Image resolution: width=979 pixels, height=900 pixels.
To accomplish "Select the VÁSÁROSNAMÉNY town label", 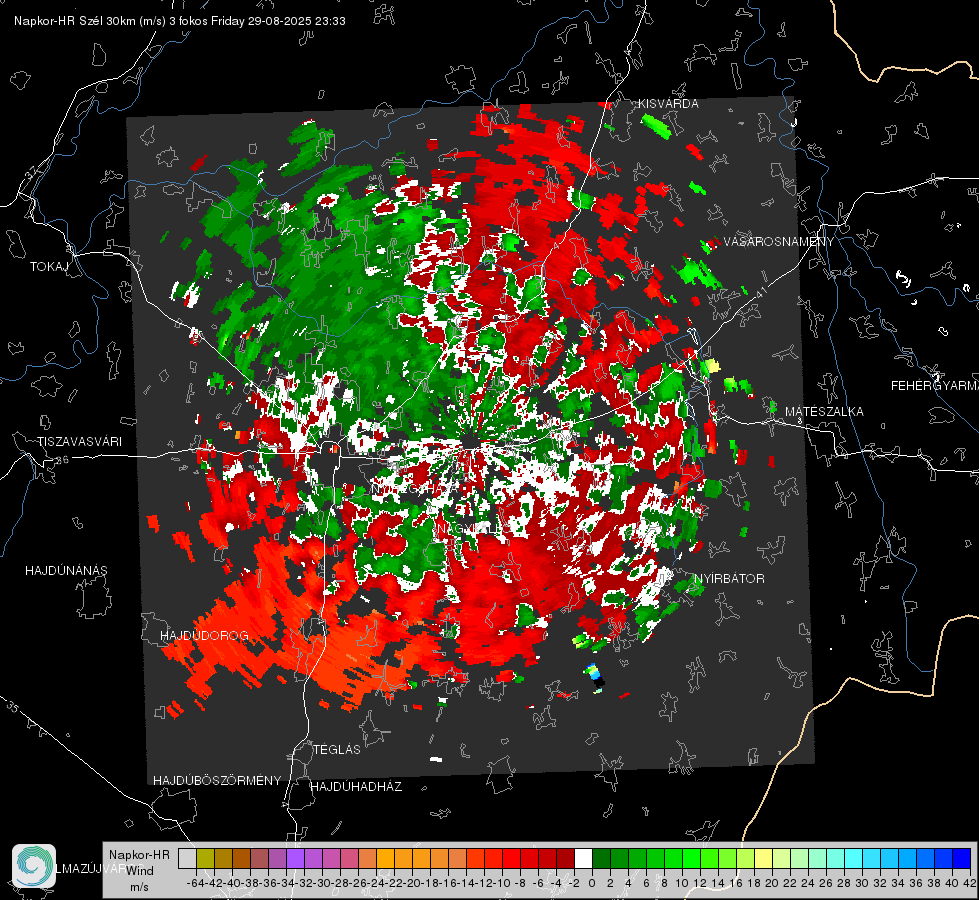I will click(779, 242).
